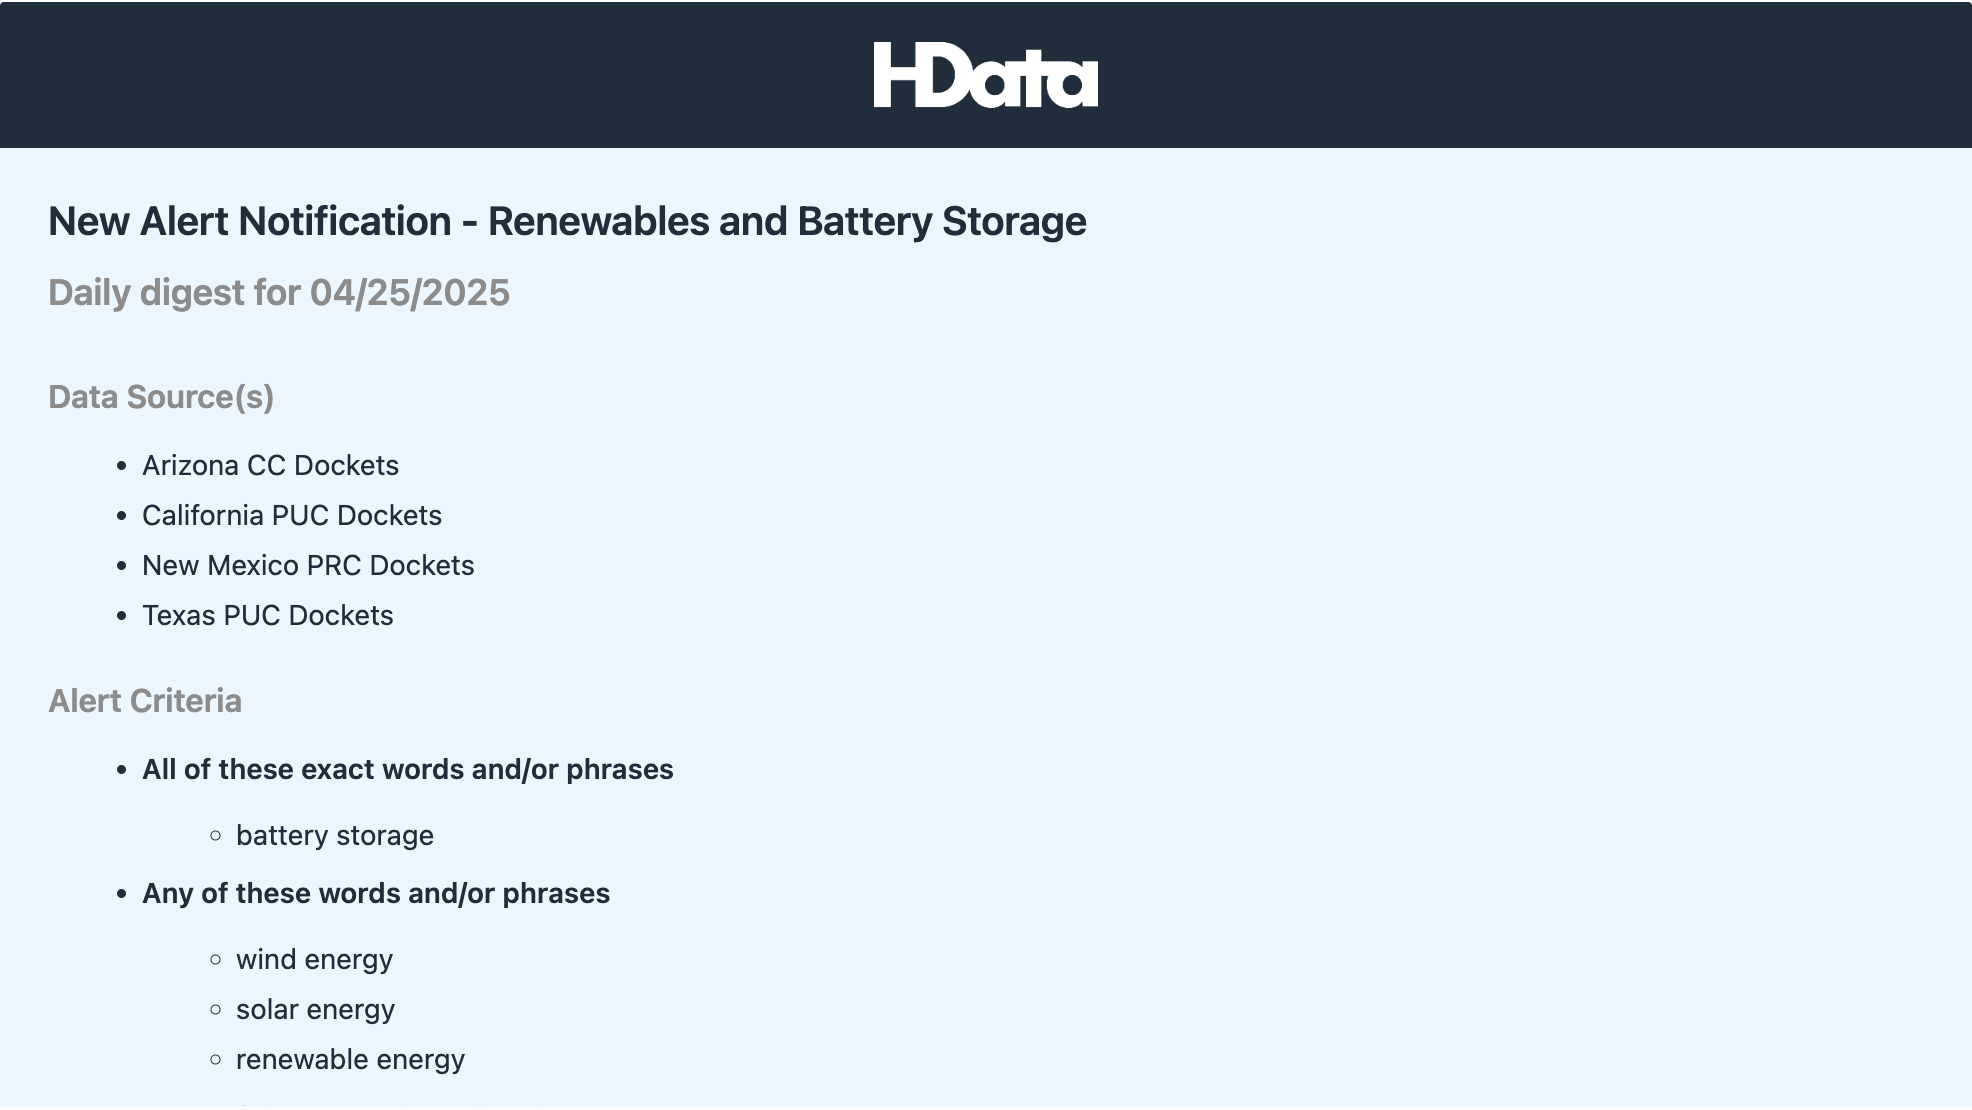
Task: Select the Daily digest date line
Action: [x=279, y=293]
